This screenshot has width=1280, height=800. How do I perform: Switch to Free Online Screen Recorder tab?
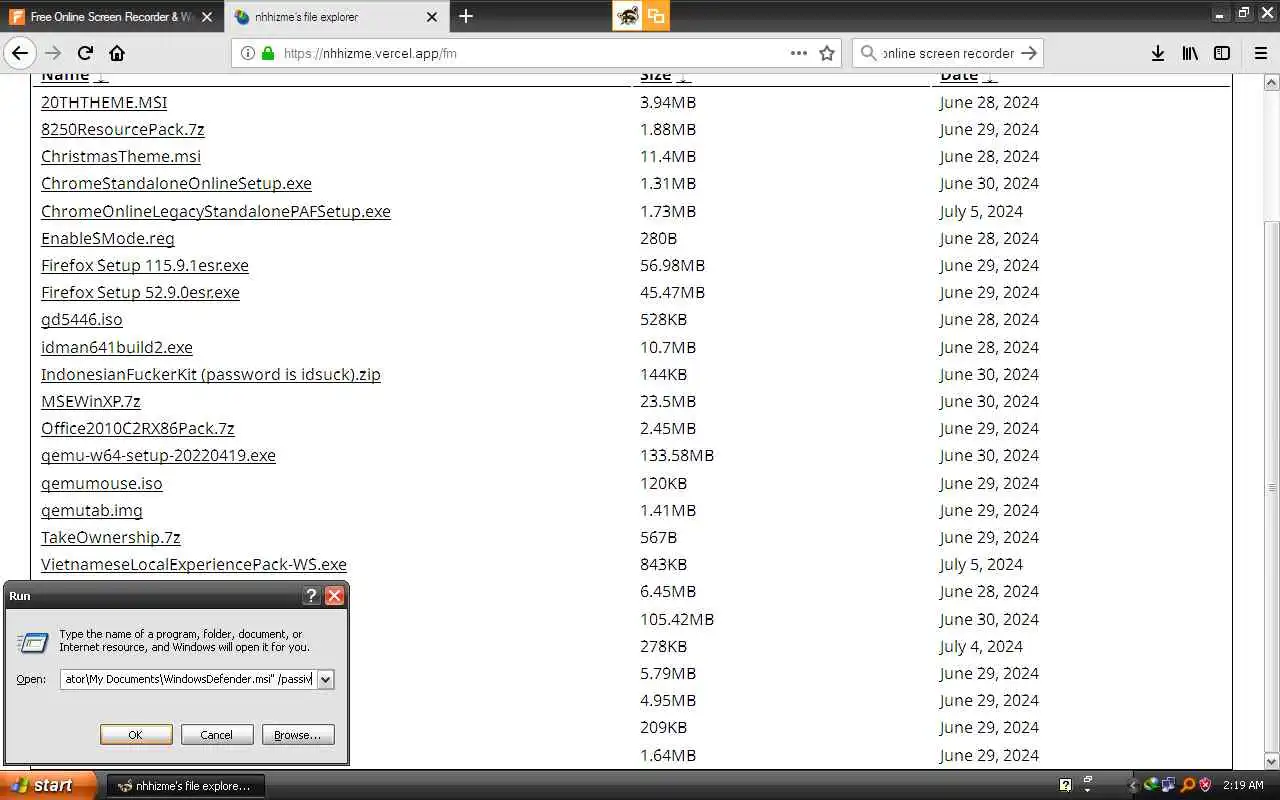point(112,17)
